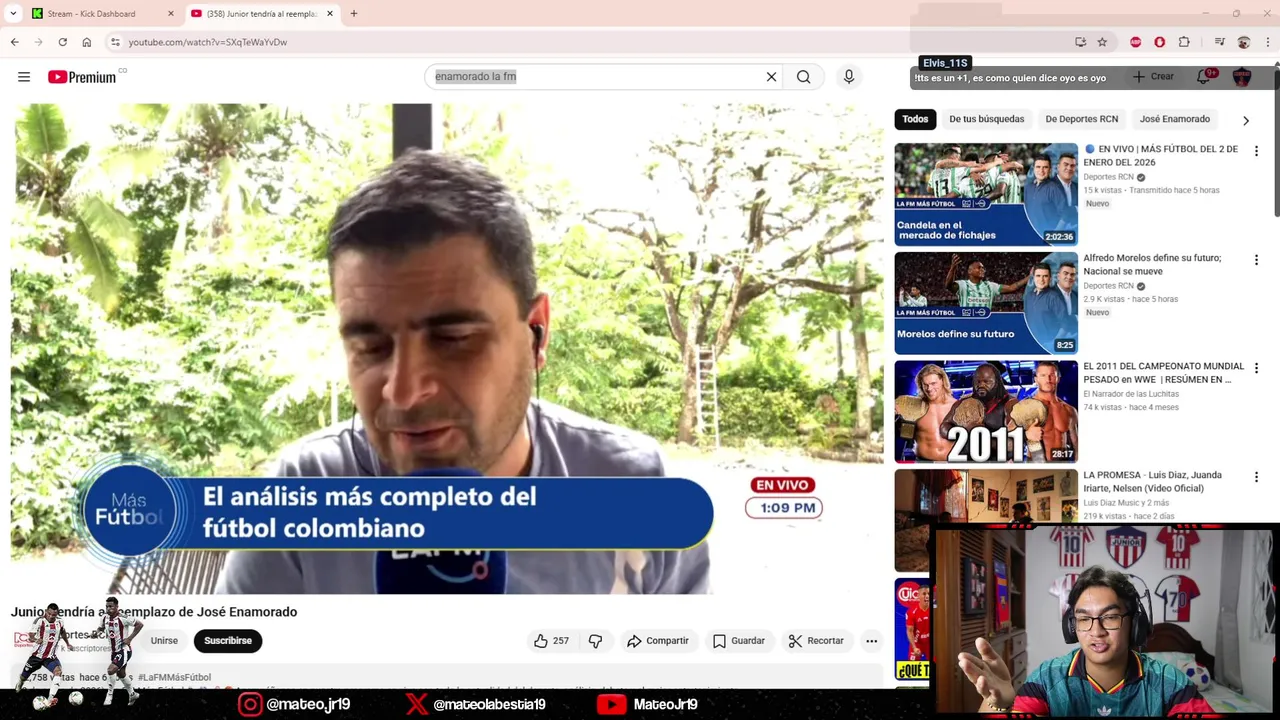This screenshot has height=720, width=1280.
Task: Show more filter chips with the chevron
Action: pyautogui.click(x=1246, y=120)
